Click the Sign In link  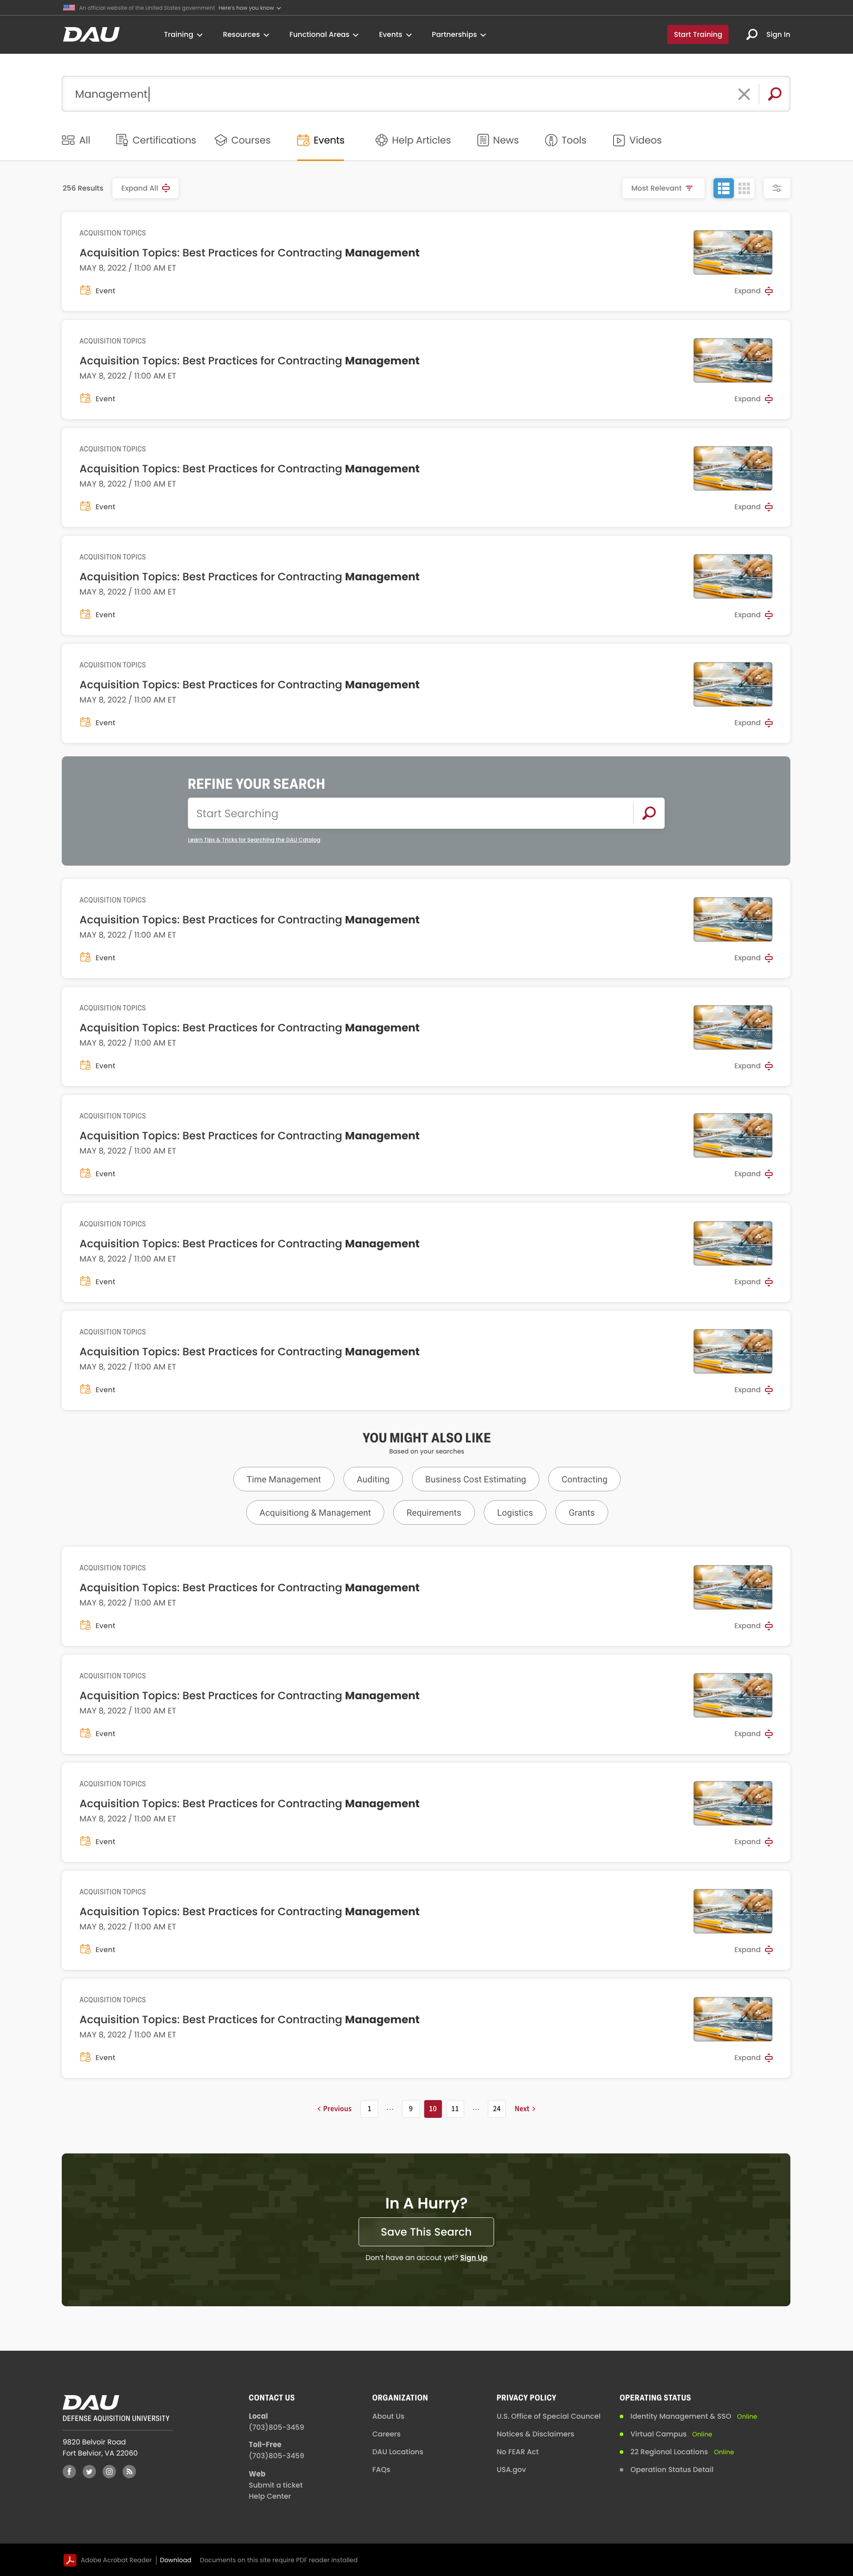click(778, 34)
